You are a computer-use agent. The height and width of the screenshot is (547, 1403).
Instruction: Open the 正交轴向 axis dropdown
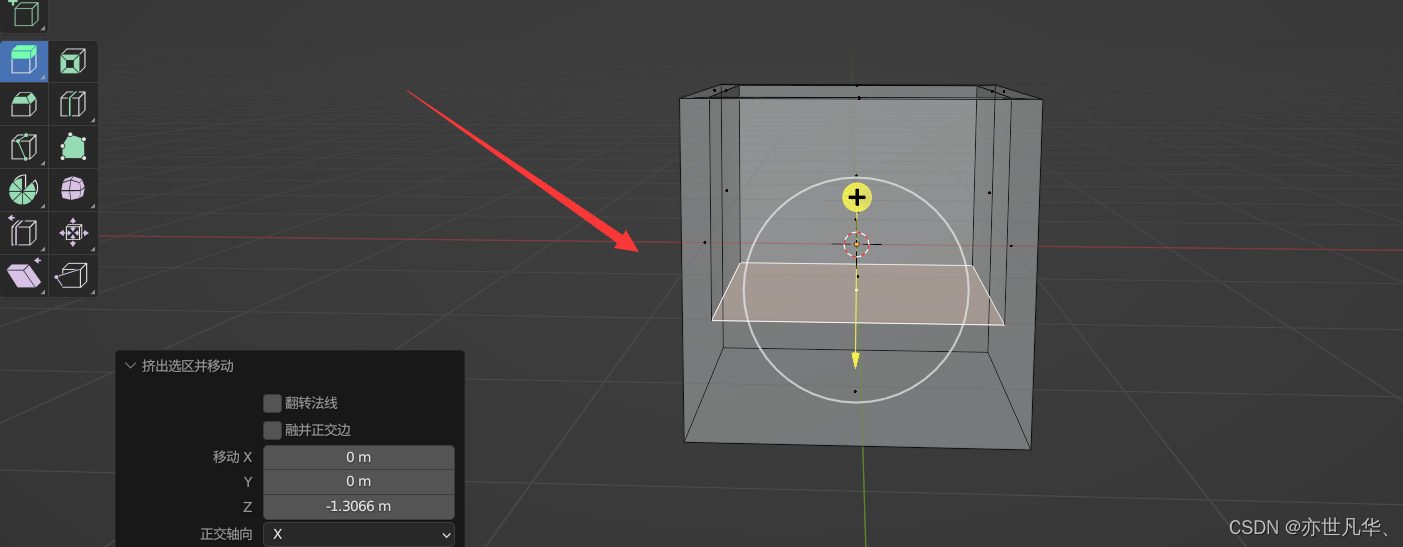tap(359, 534)
